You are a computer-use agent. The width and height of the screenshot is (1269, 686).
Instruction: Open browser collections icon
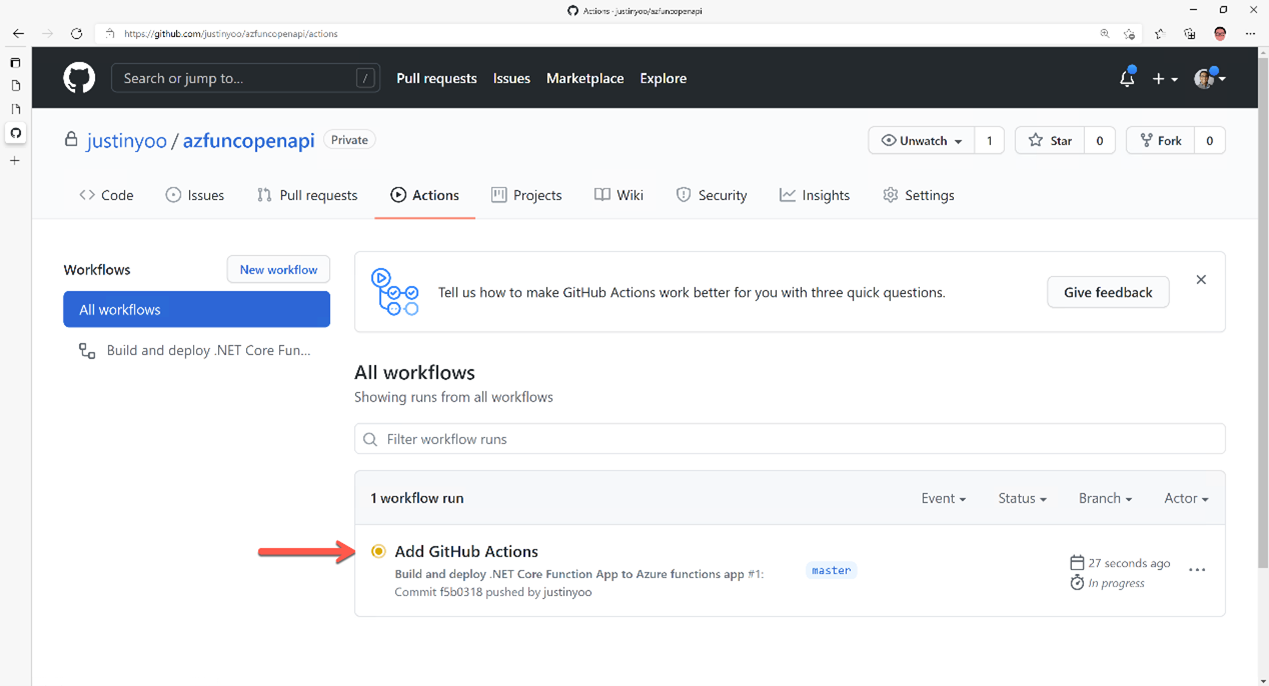1190,33
